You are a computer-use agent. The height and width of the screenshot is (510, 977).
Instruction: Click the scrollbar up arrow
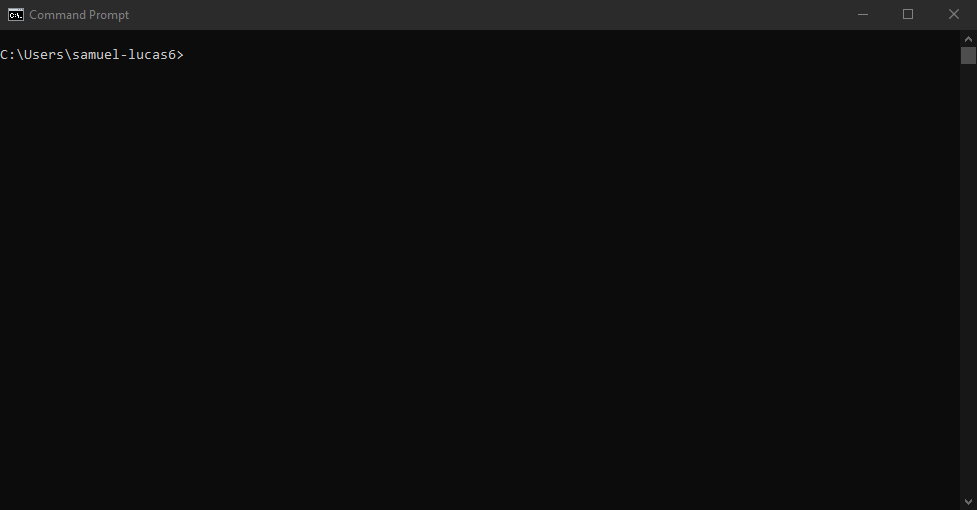click(968, 39)
